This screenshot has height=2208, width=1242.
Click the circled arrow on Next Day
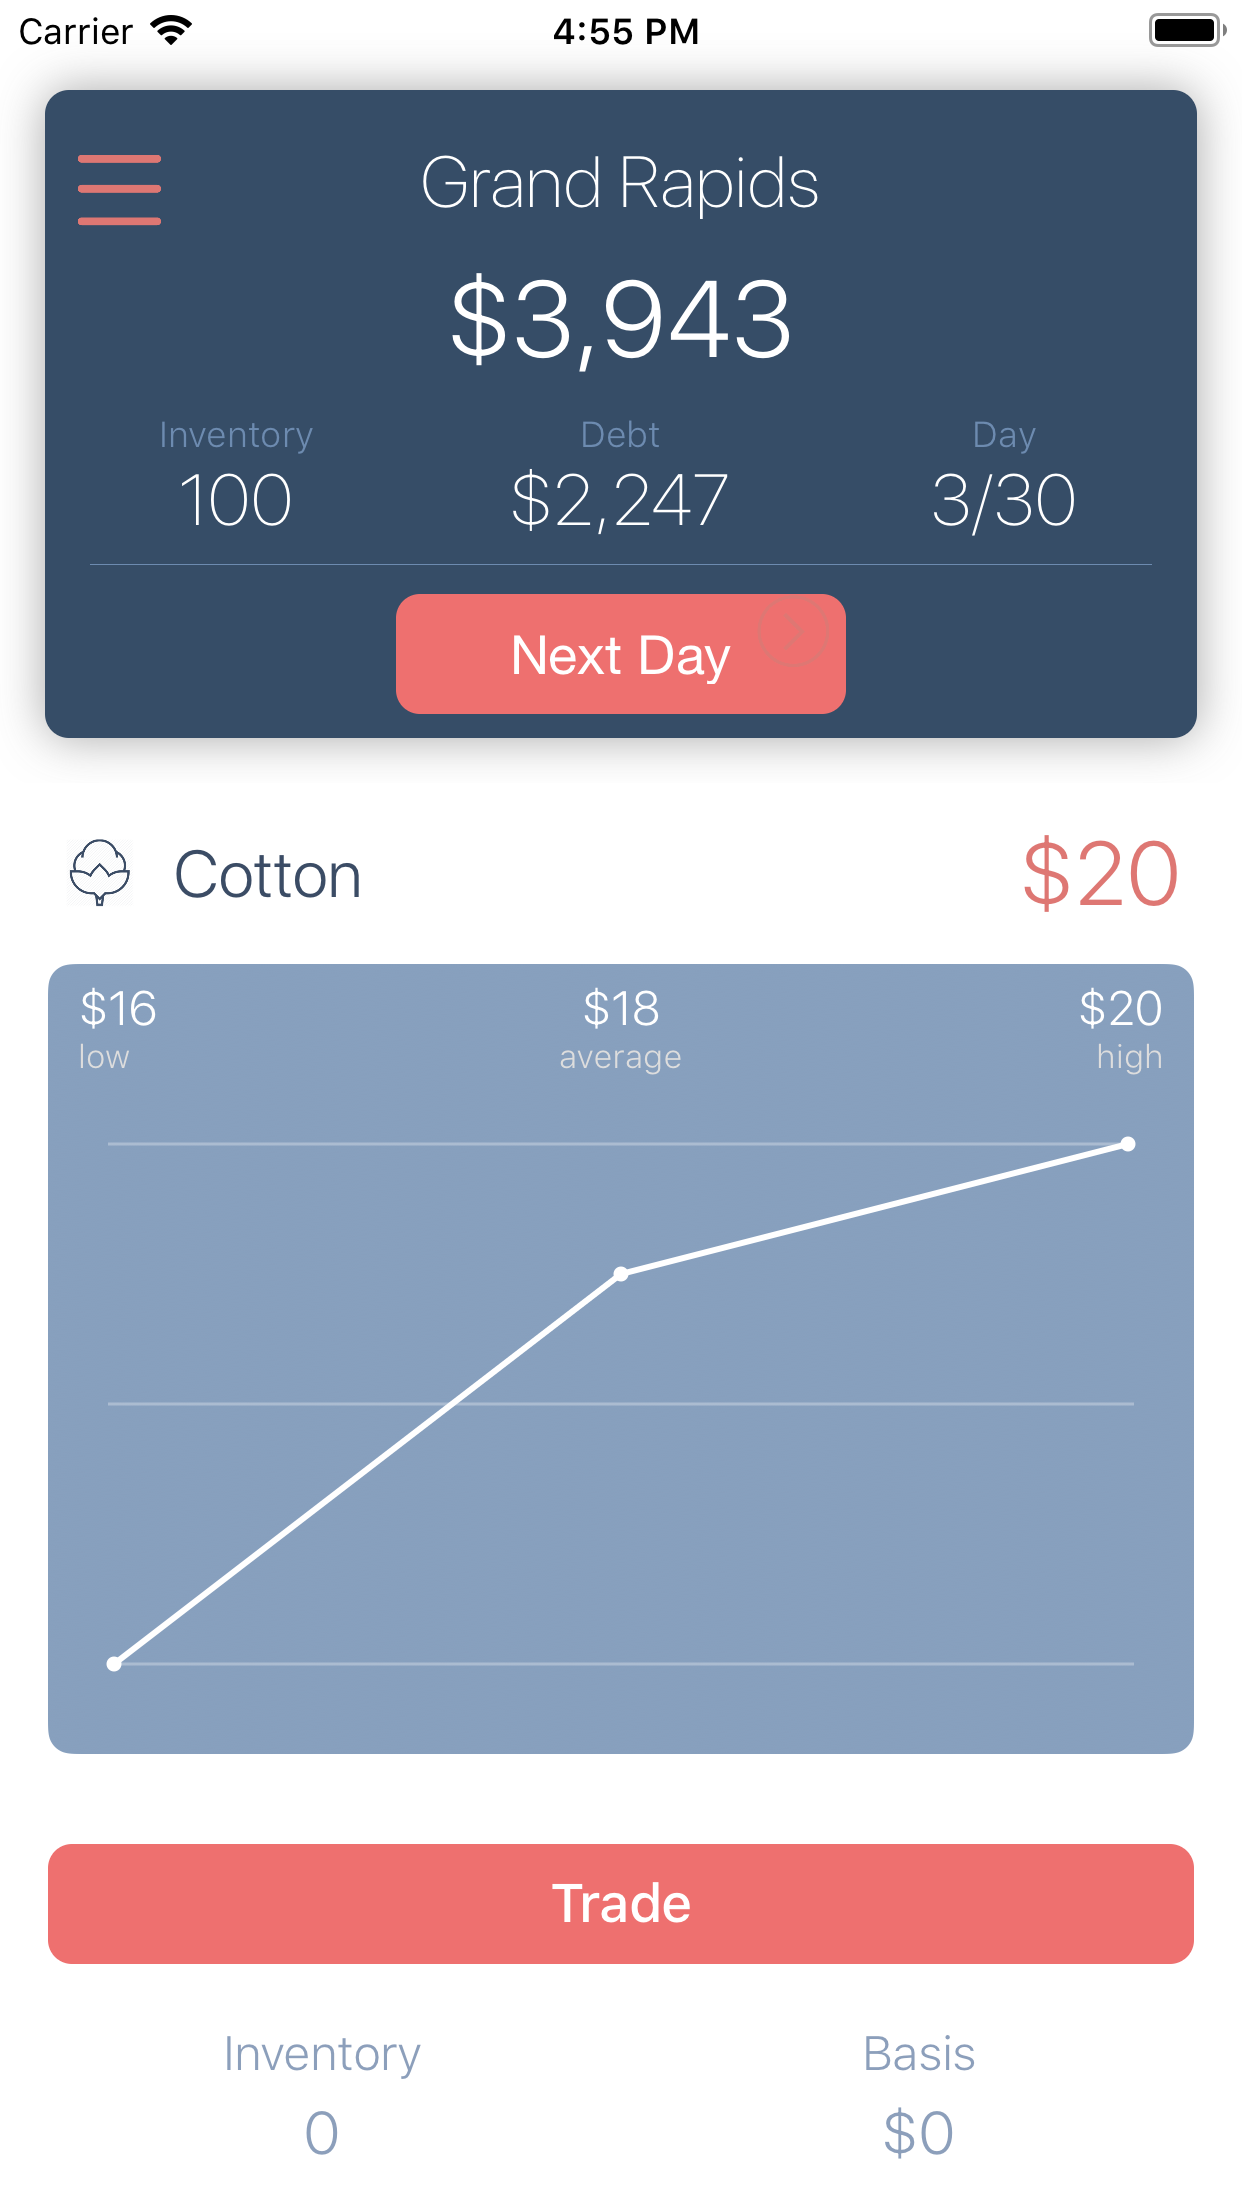[792, 632]
